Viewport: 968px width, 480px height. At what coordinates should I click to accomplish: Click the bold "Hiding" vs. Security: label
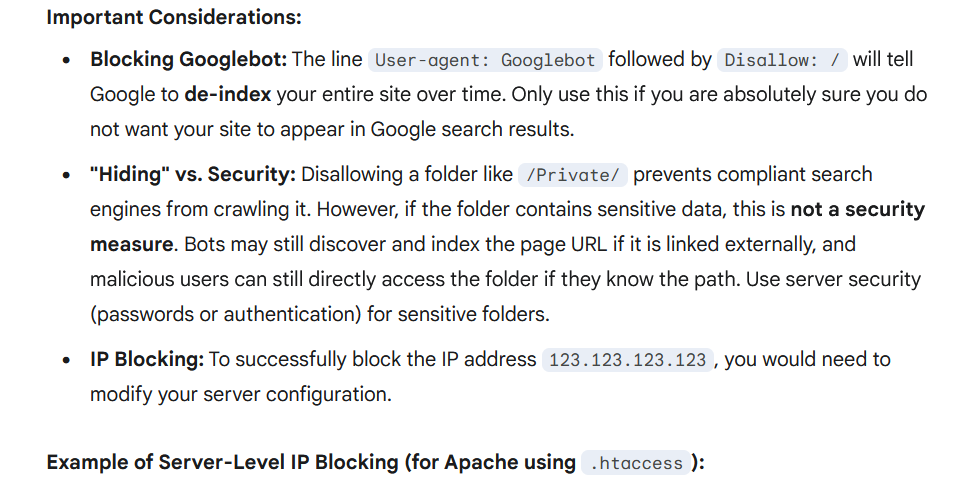(192, 174)
